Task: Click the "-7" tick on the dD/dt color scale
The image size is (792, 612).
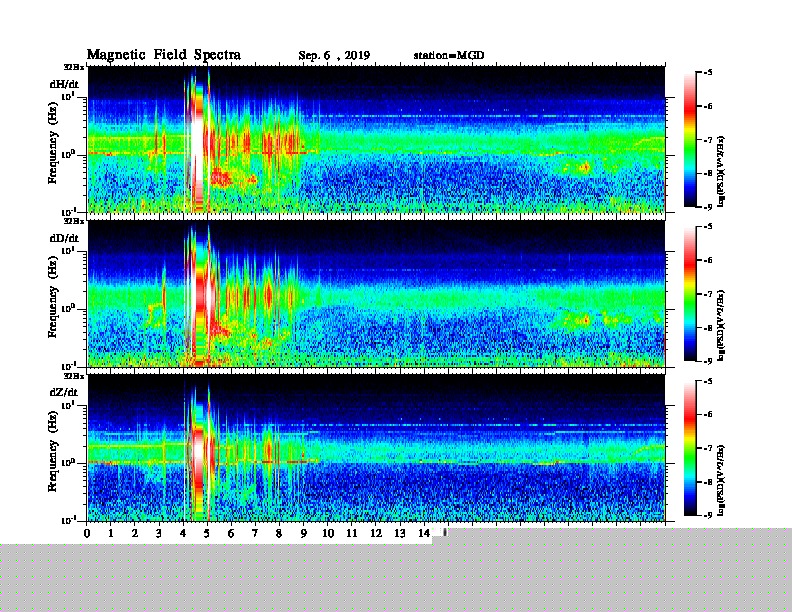Action: tap(708, 294)
